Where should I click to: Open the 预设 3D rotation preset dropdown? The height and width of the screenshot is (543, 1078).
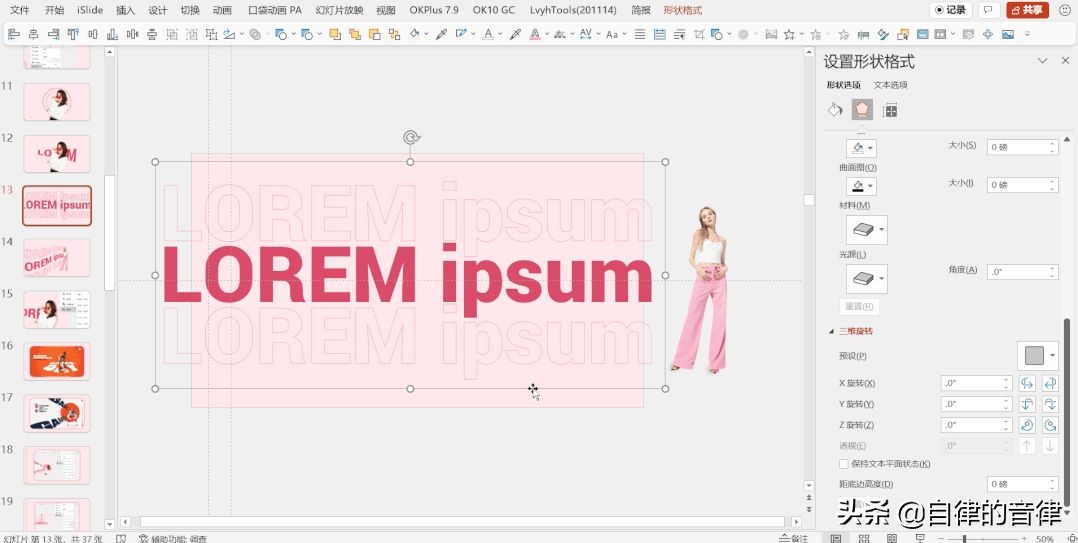1037,355
